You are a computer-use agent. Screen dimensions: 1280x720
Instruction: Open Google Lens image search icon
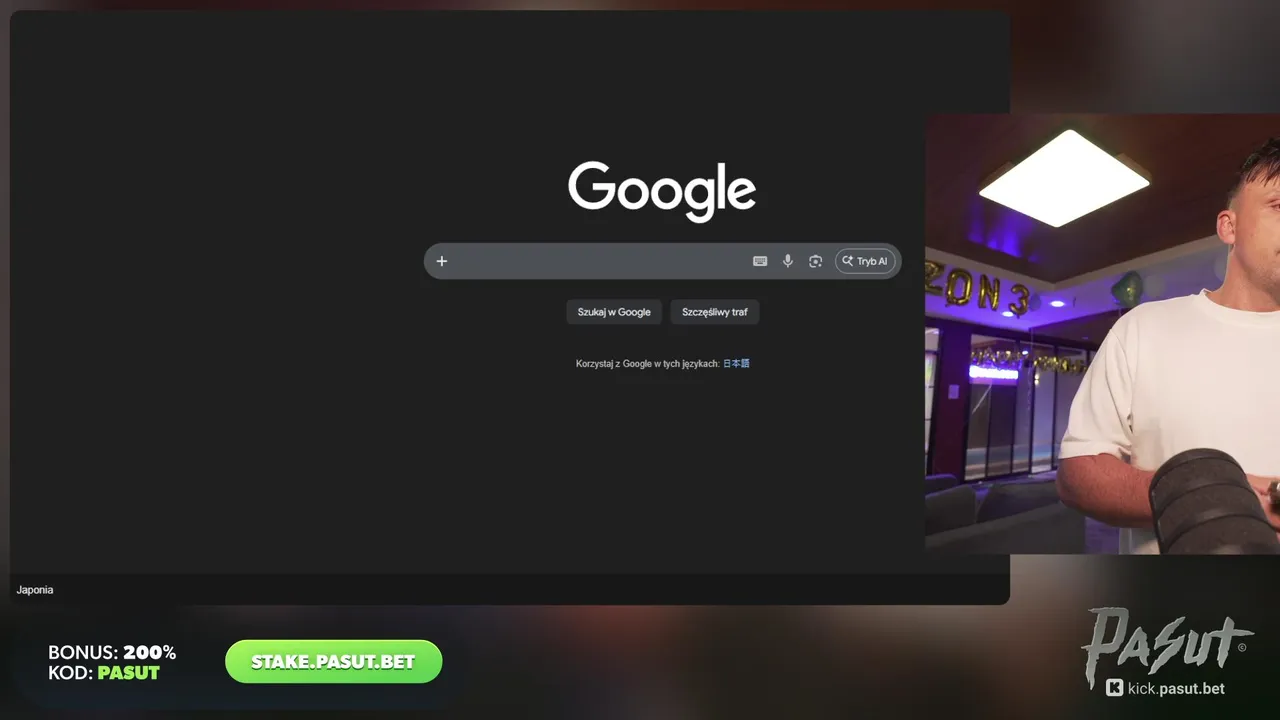pyautogui.click(x=816, y=261)
